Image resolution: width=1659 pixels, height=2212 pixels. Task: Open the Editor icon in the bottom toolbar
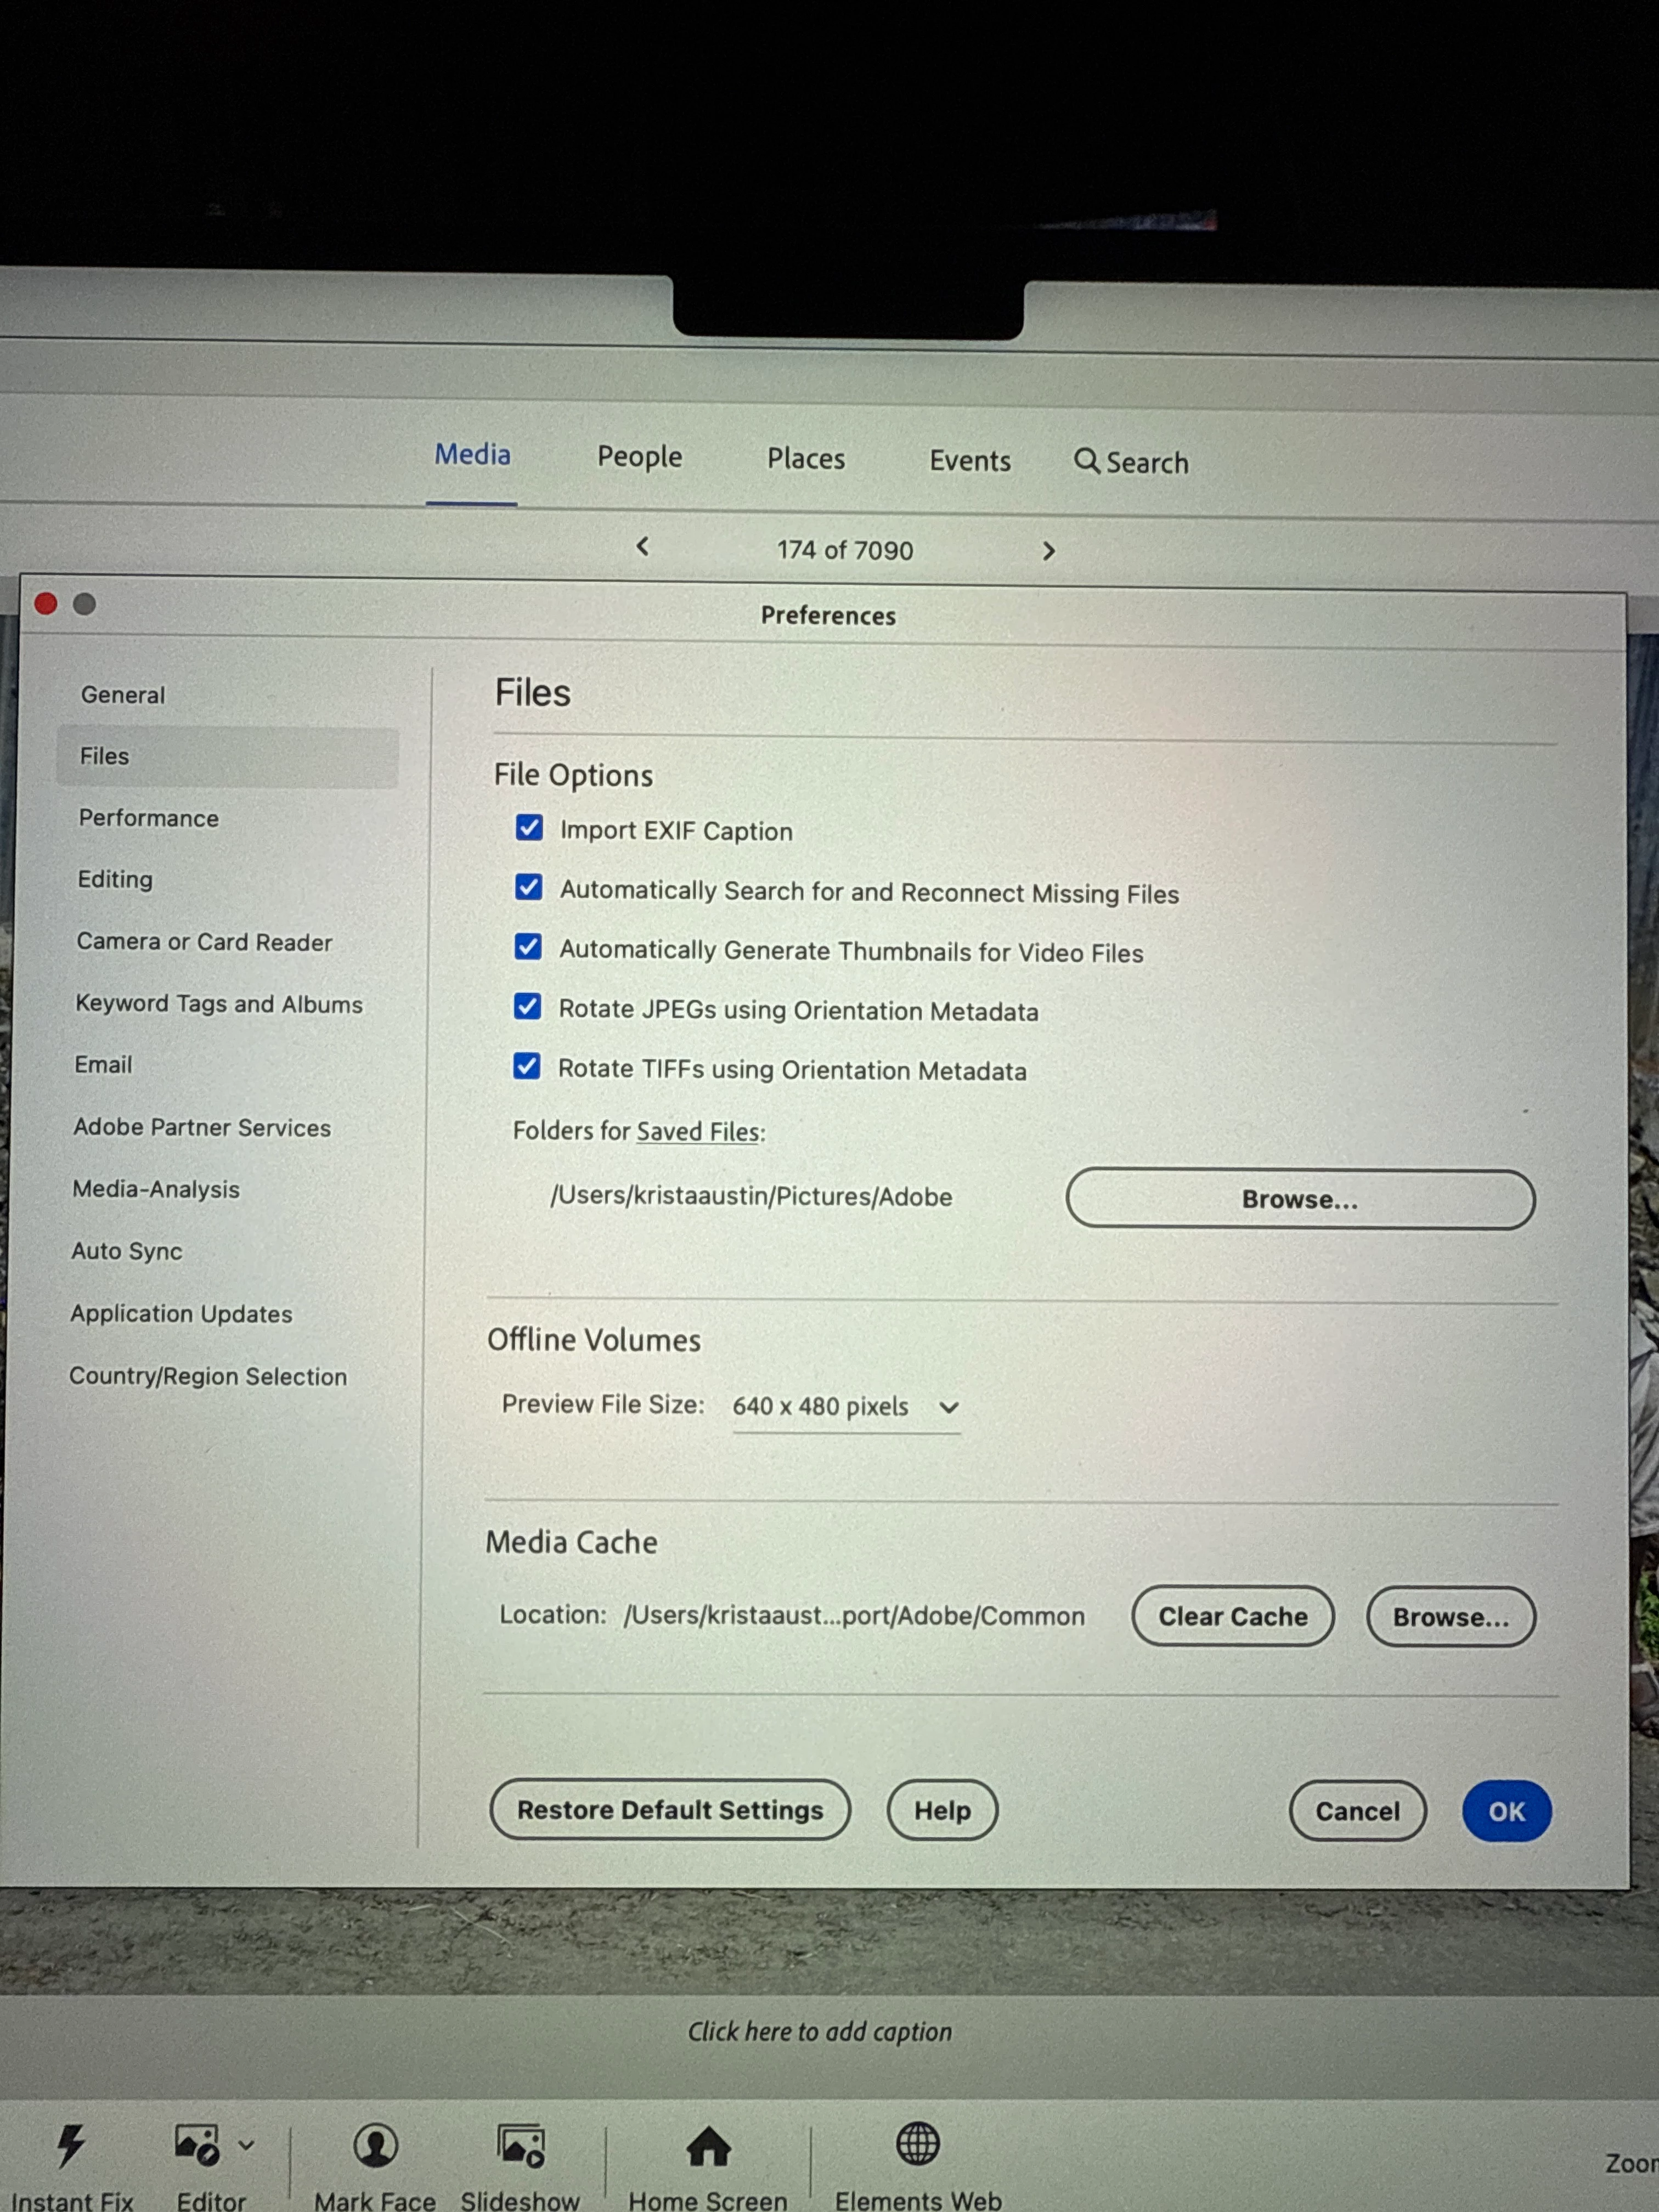click(197, 2145)
